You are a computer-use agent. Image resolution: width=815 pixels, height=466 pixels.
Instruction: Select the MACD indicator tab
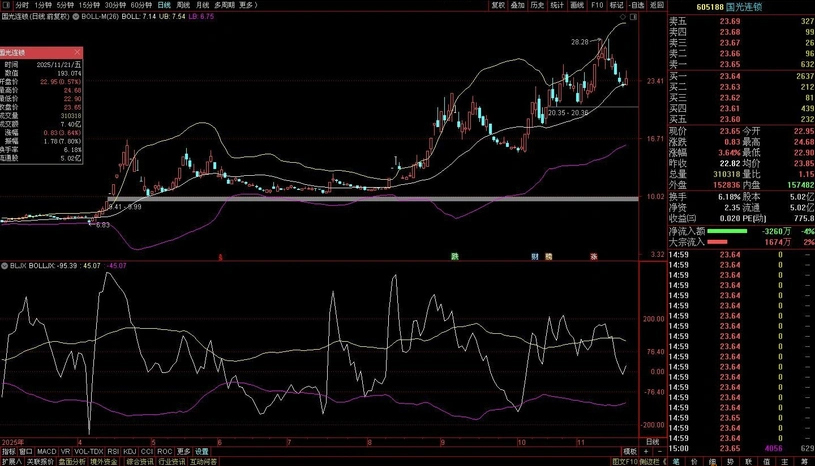(x=46, y=451)
